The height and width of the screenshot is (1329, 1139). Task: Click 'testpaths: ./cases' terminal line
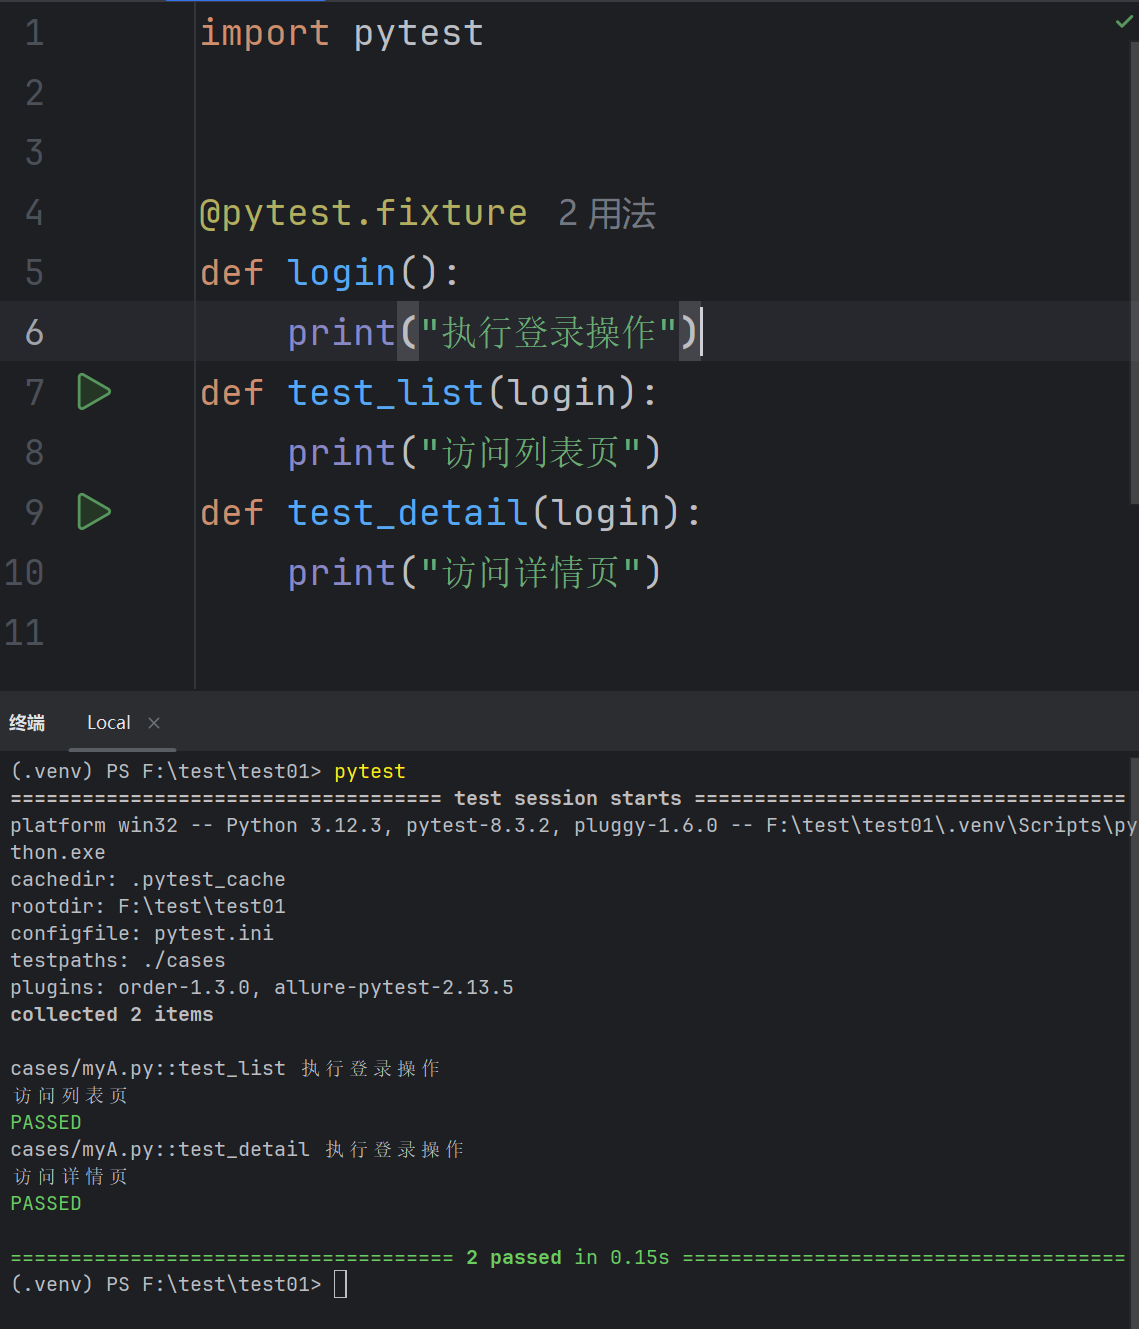(x=118, y=960)
